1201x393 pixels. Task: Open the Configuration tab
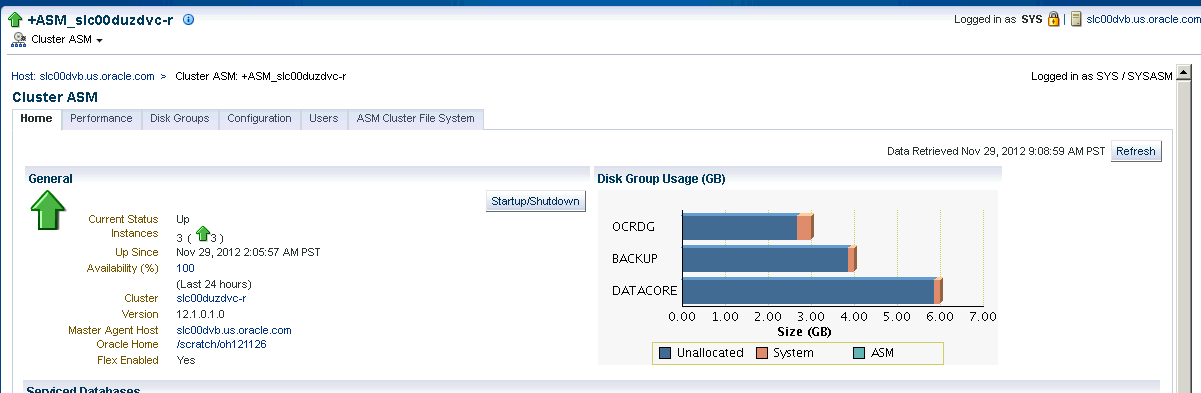259,118
